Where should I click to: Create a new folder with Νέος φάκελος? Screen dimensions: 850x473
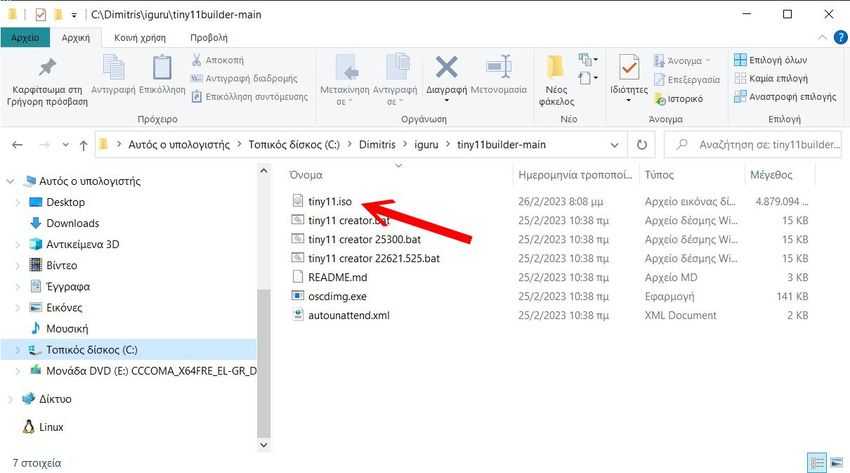coord(556,80)
